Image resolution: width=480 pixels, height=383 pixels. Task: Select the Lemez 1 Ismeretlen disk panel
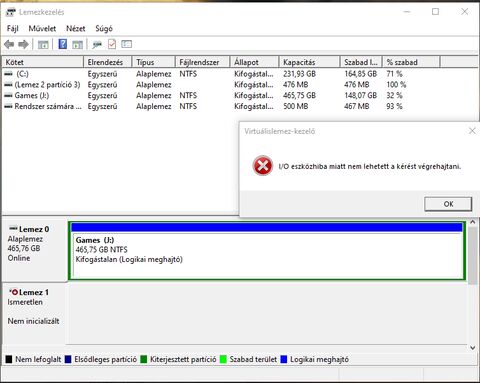pyautogui.click(x=35, y=313)
